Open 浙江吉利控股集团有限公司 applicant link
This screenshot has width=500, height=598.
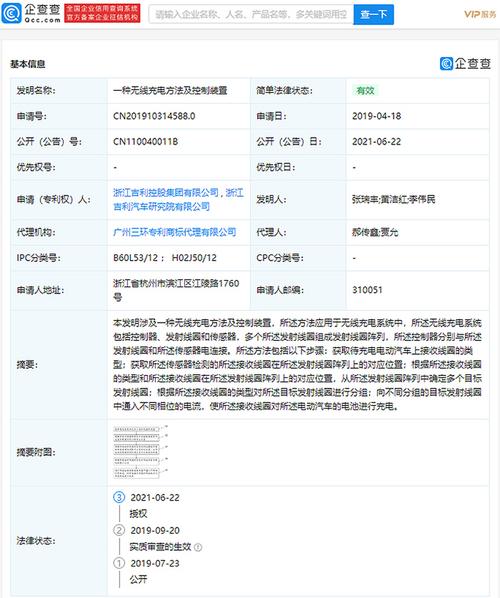(x=166, y=193)
